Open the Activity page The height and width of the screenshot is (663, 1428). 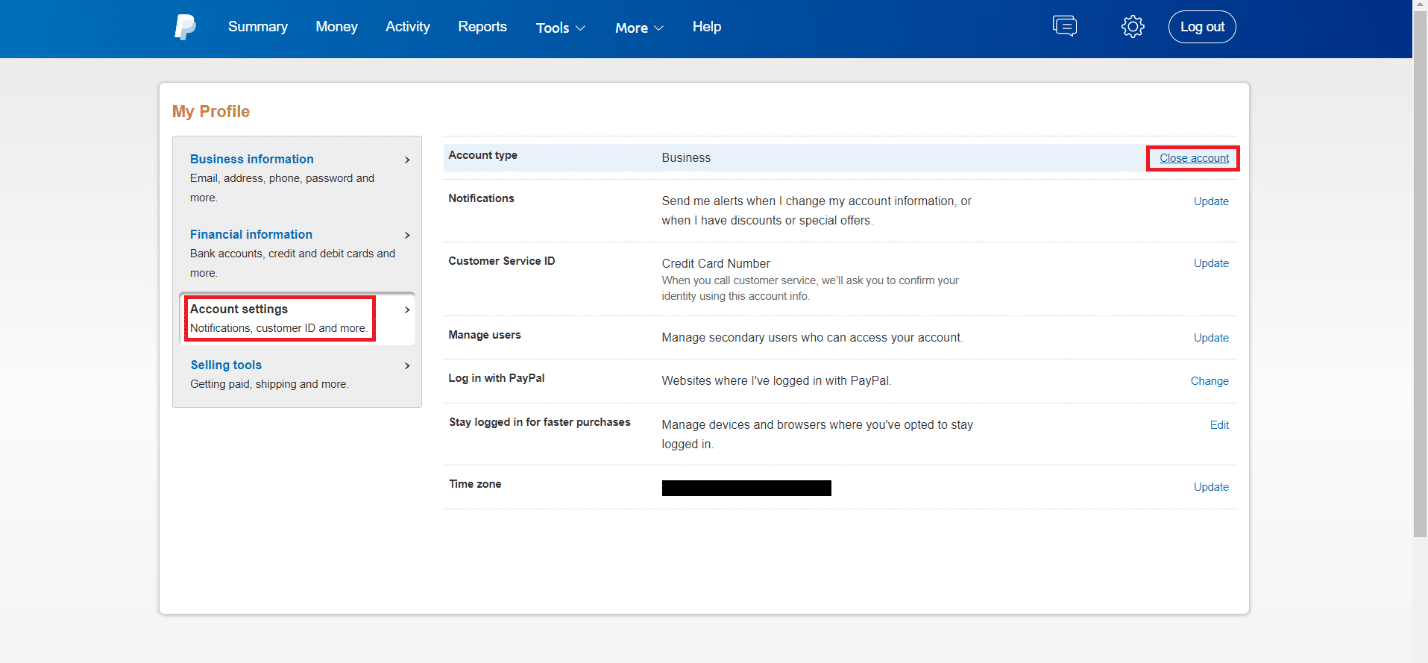click(x=408, y=27)
